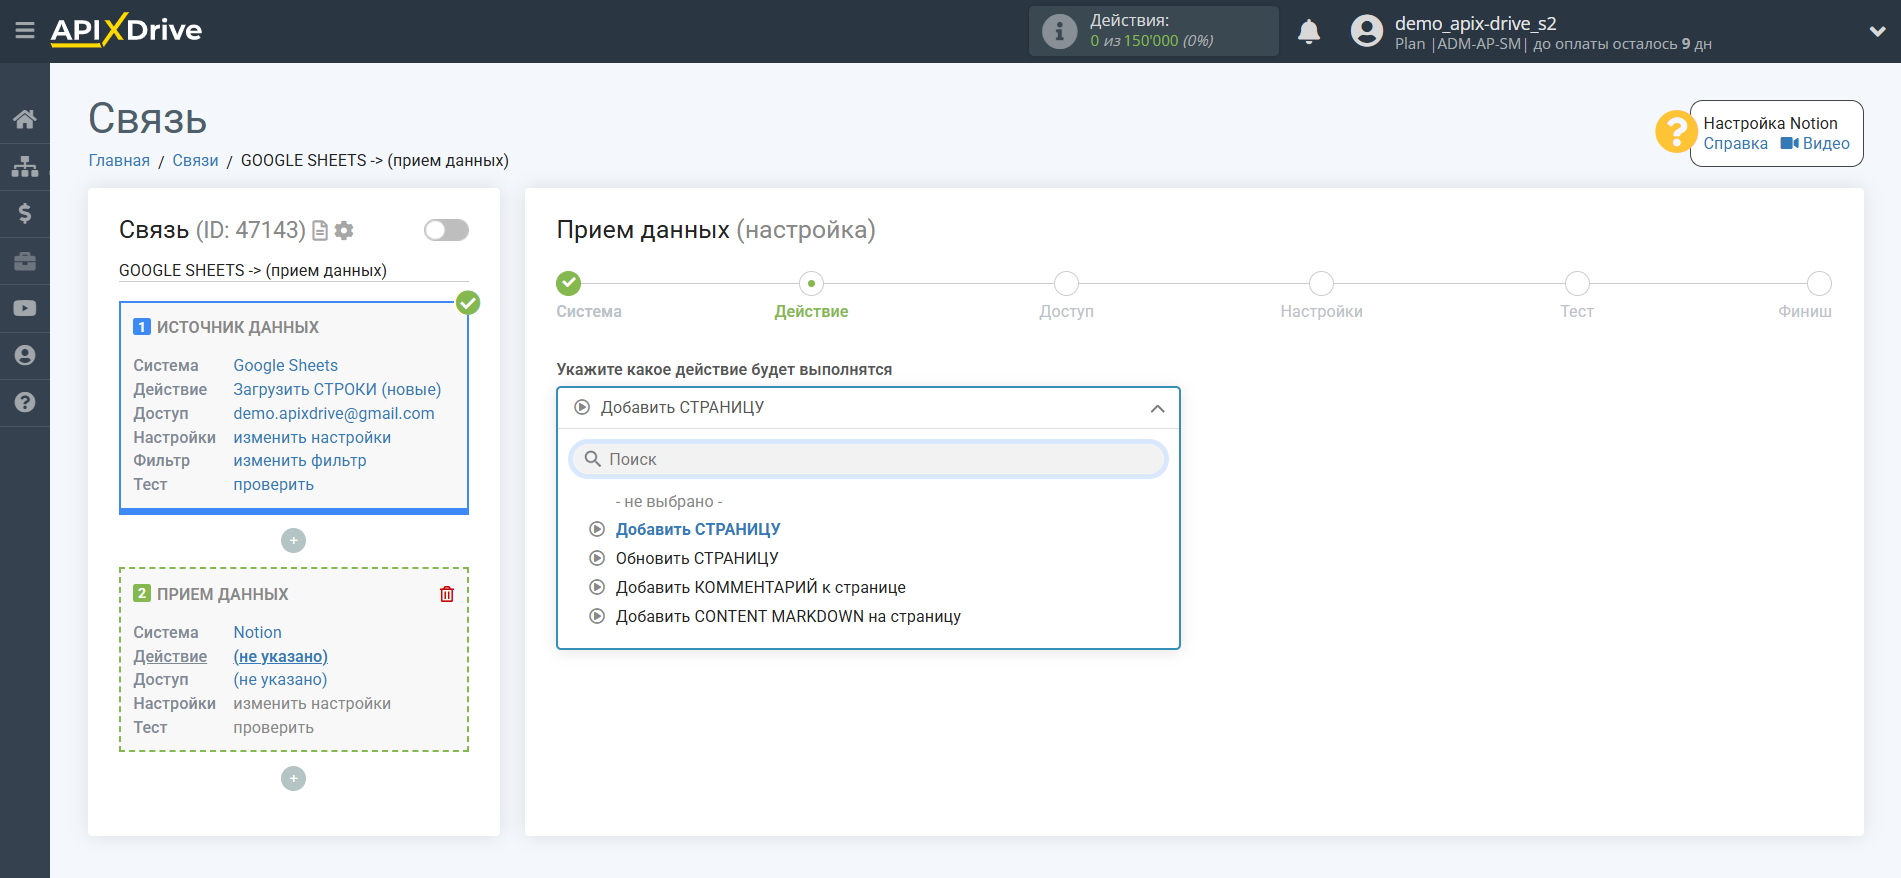Click the Google Sheets system link

(x=286, y=366)
